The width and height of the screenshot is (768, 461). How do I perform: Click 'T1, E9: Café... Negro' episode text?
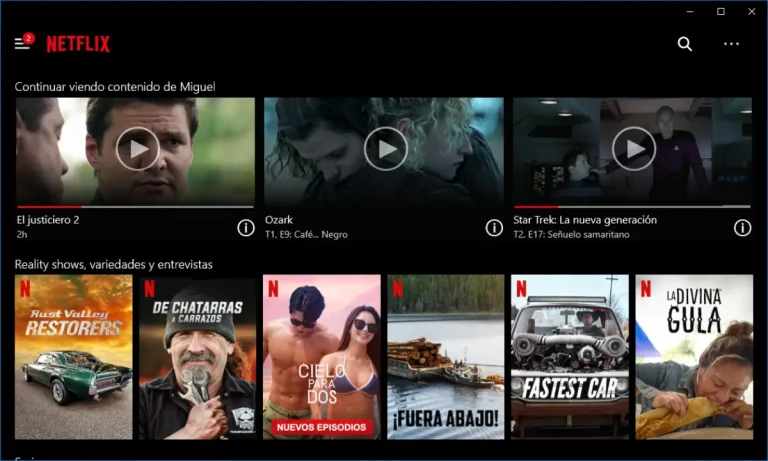coord(306,235)
